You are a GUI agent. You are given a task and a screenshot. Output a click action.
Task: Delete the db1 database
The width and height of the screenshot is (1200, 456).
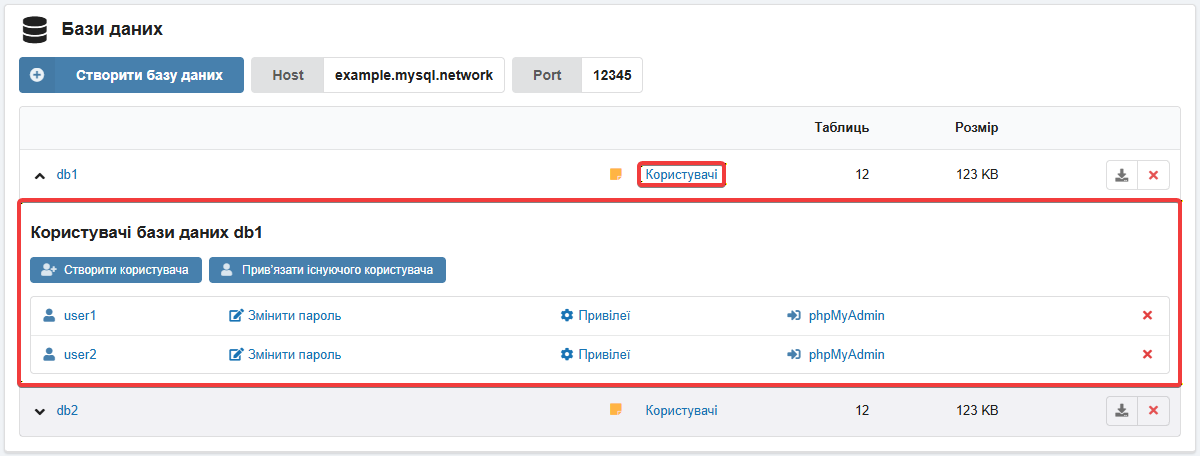[x=1153, y=175]
